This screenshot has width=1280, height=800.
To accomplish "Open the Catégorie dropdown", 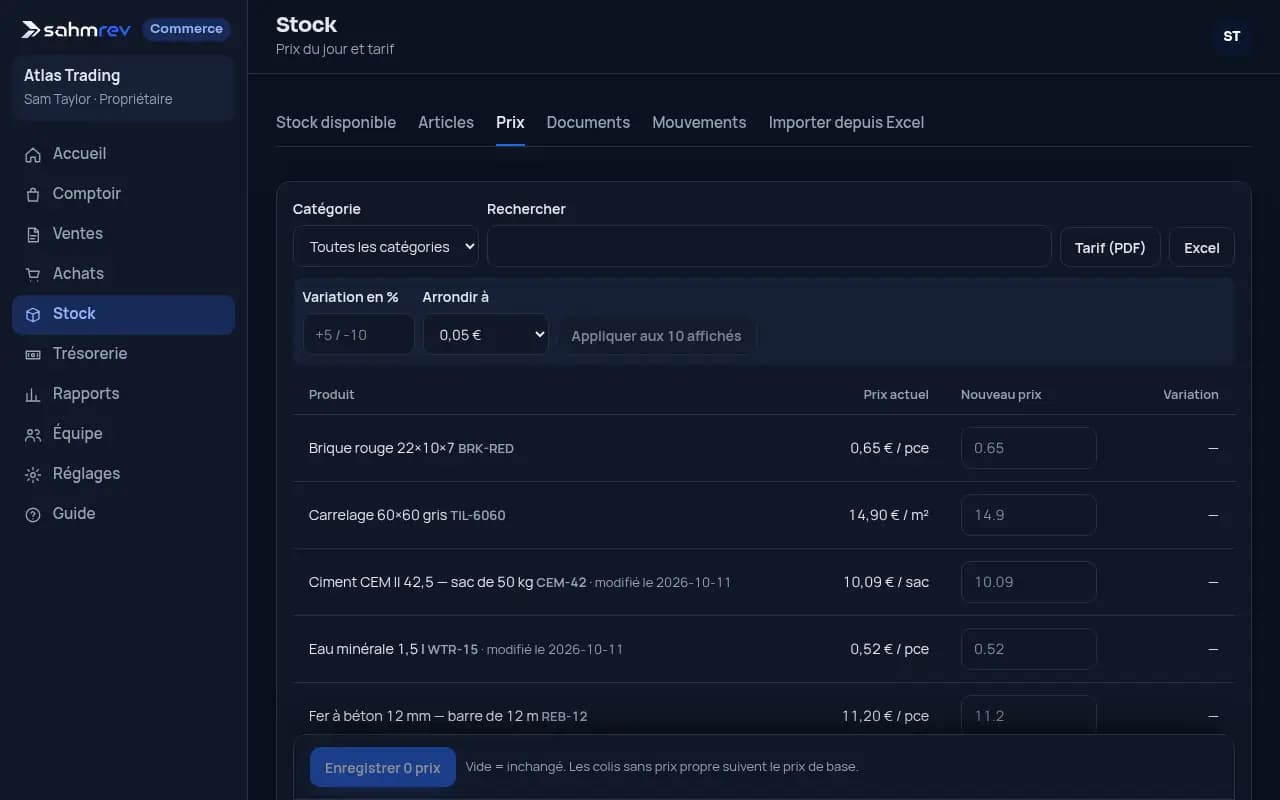I will pyautogui.click(x=386, y=246).
